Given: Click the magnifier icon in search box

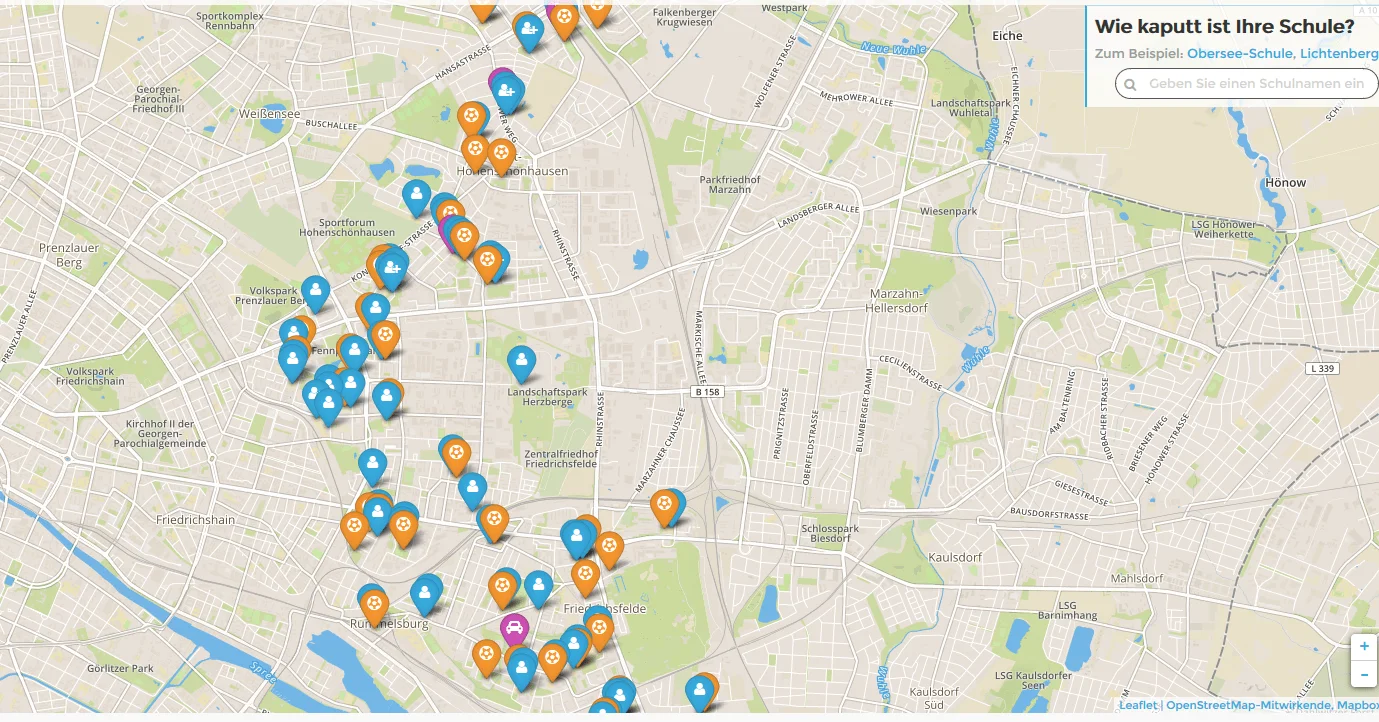Looking at the screenshot, I should coord(1130,85).
